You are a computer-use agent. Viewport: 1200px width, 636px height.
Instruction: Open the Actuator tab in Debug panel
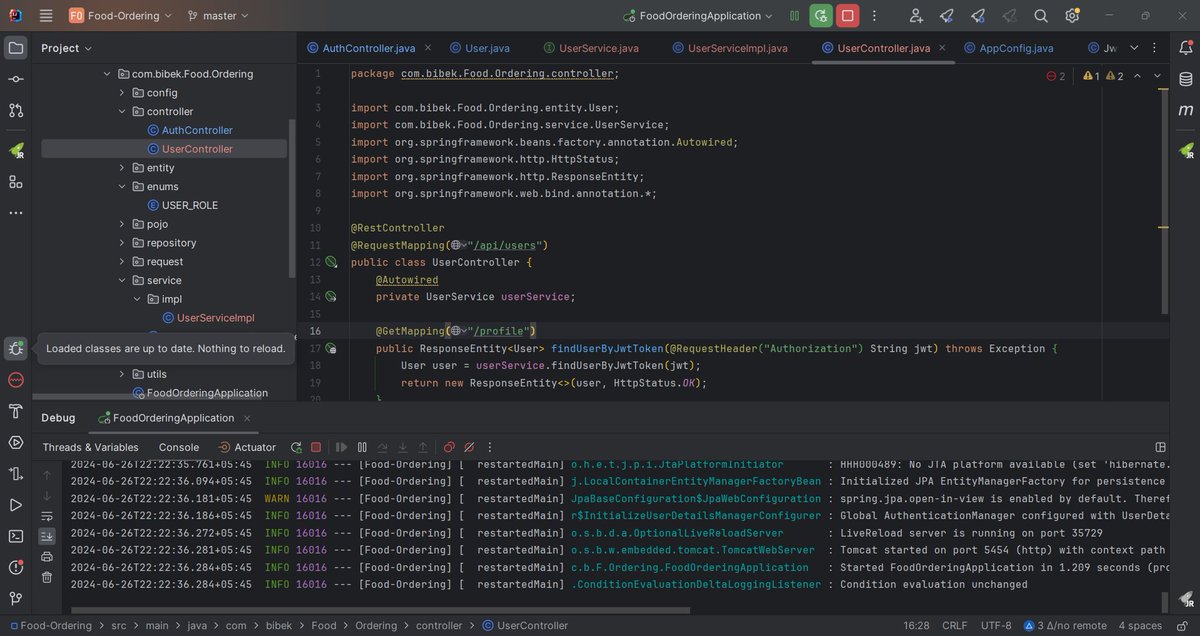[247, 447]
